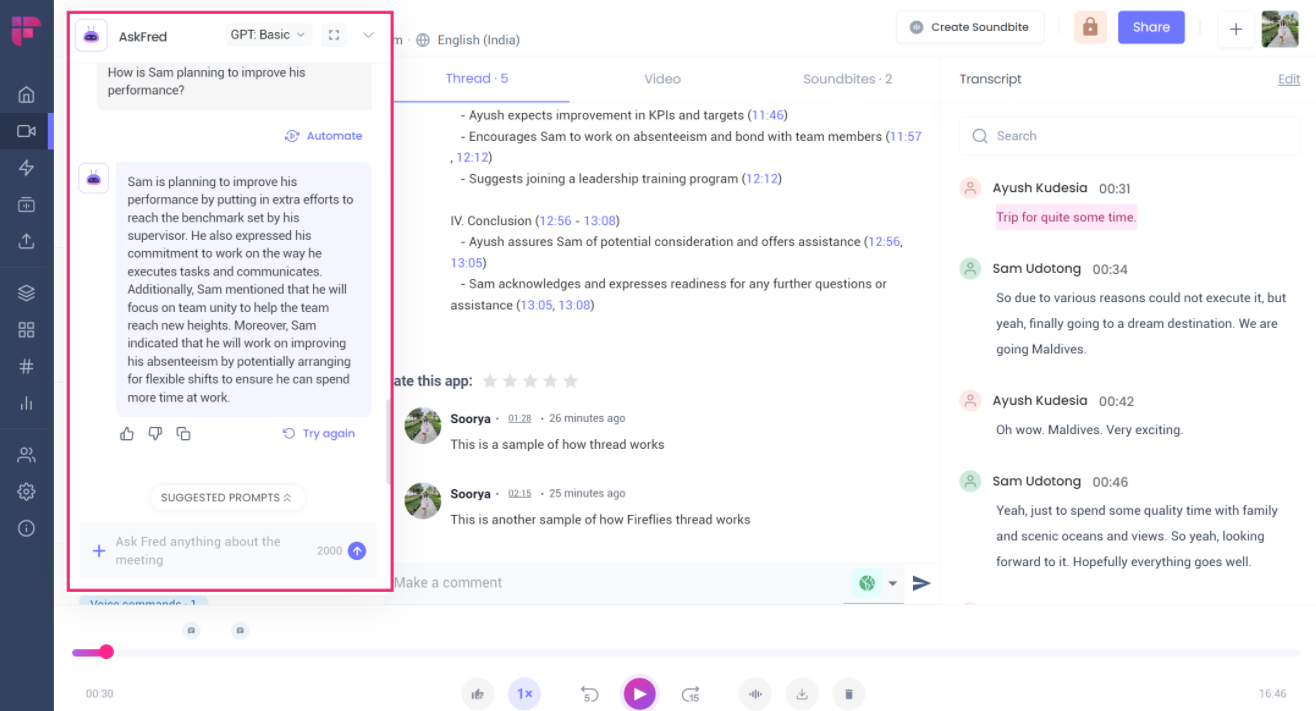Image resolution: width=1316 pixels, height=711 pixels.
Task: Open the Channels hashtag icon
Action: pyautogui.click(x=26, y=366)
